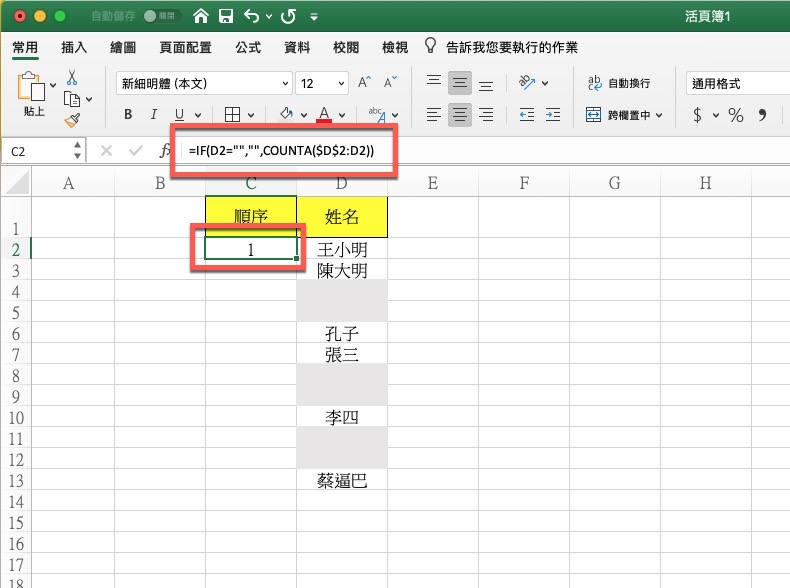Click the Name Box showing C2
The width and height of the screenshot is (790, 588).
pos(42,151)
